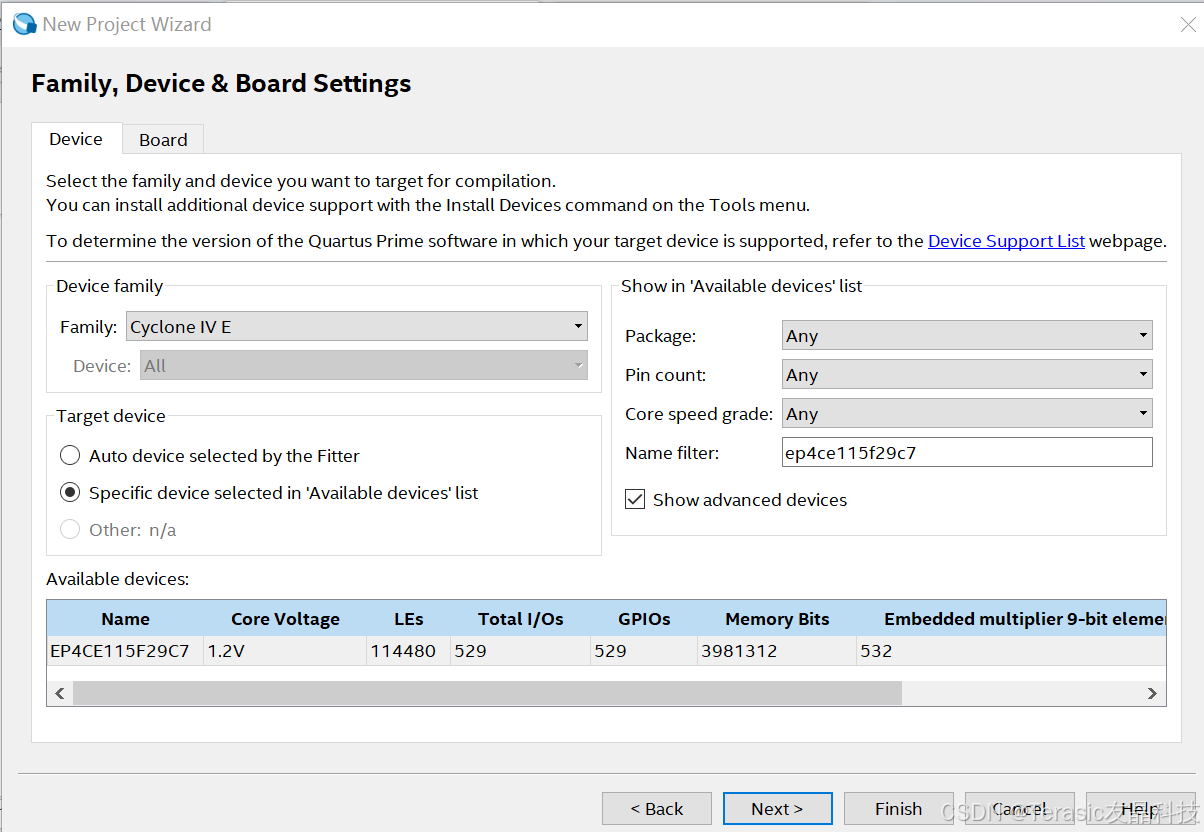Click the 532 multiplier elements cell
The width and height of the screenshot is (1204, 832).
pyautogui.click(x=1011, y=651)
